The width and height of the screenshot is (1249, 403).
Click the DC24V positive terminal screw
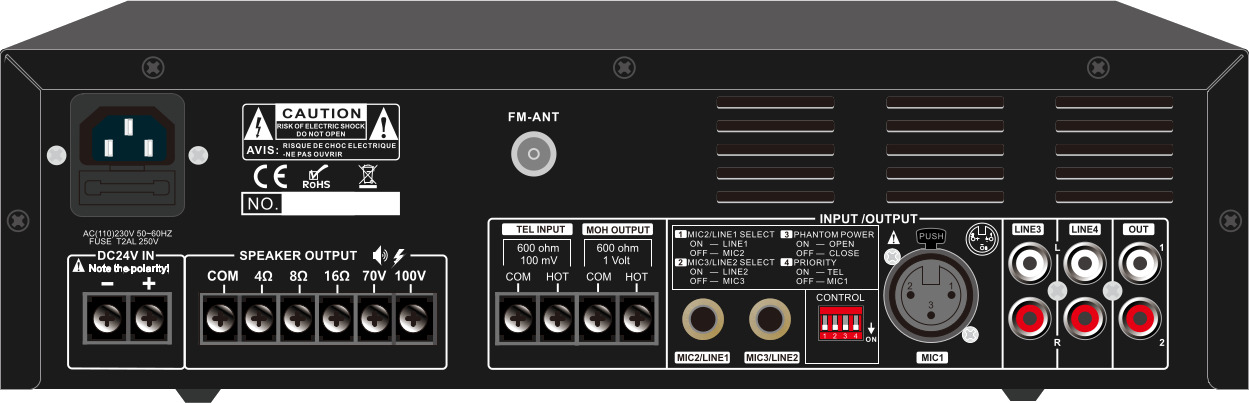149,321
